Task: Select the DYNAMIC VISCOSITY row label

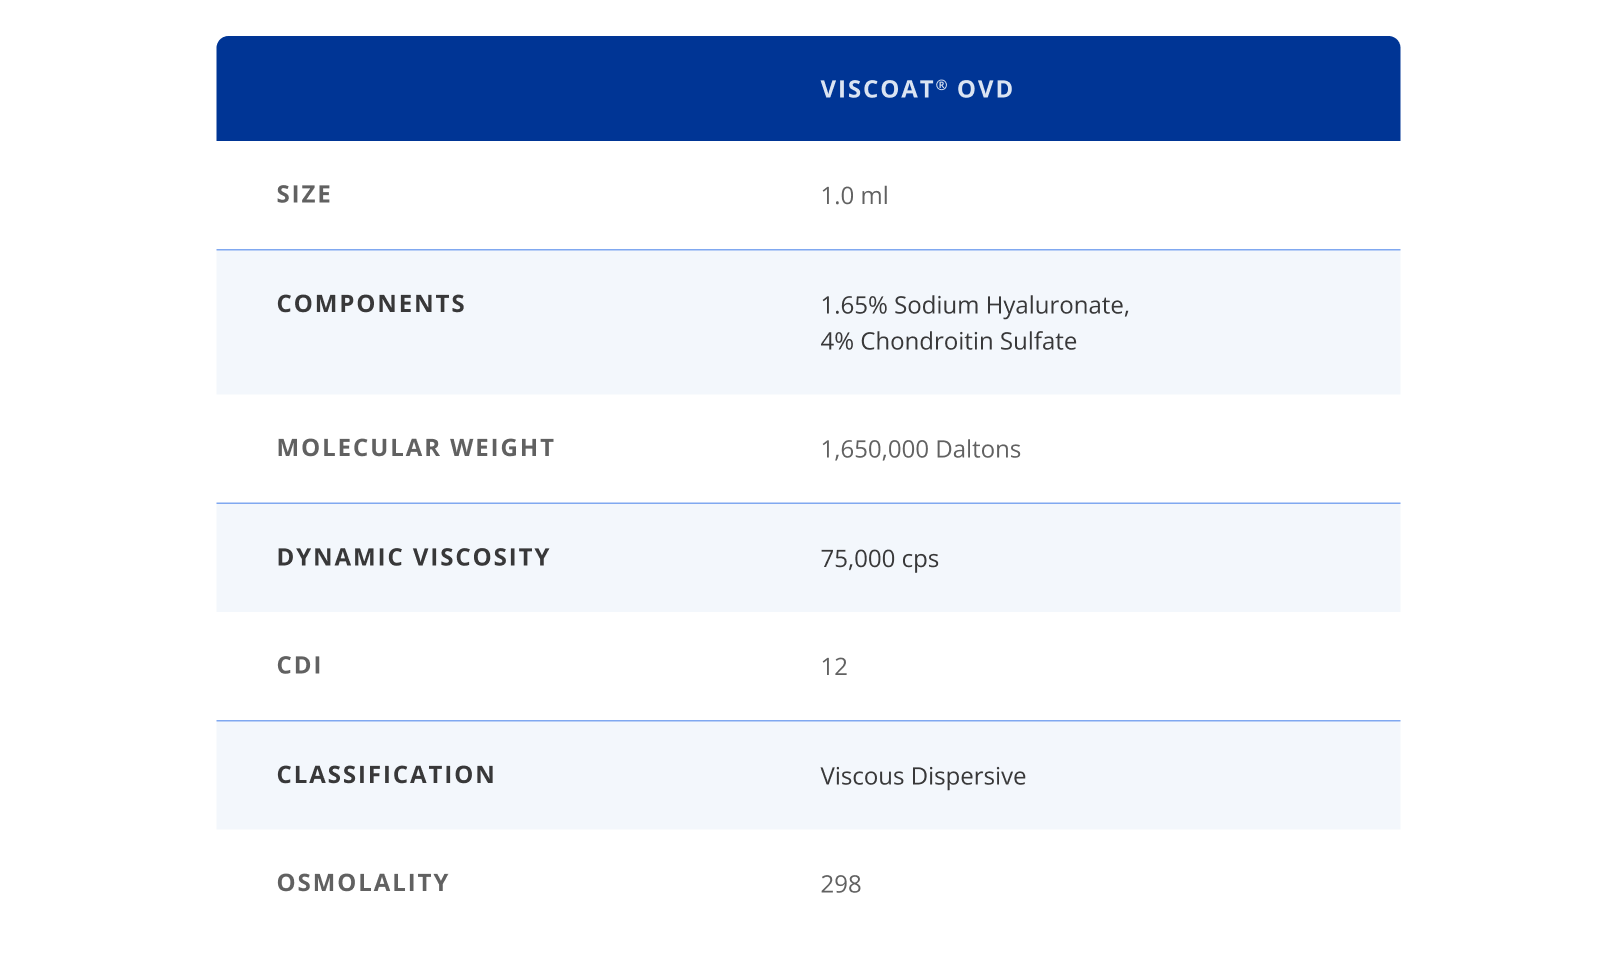Action: [413, 557]
